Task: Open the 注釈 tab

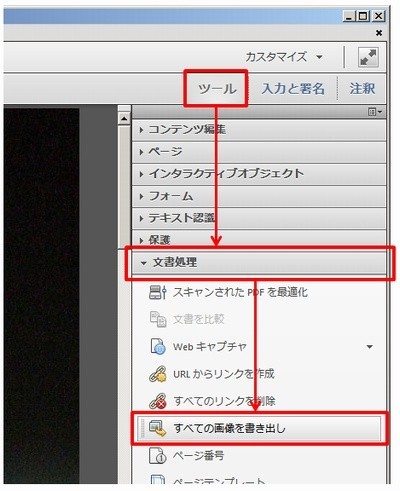Action: 362,89
